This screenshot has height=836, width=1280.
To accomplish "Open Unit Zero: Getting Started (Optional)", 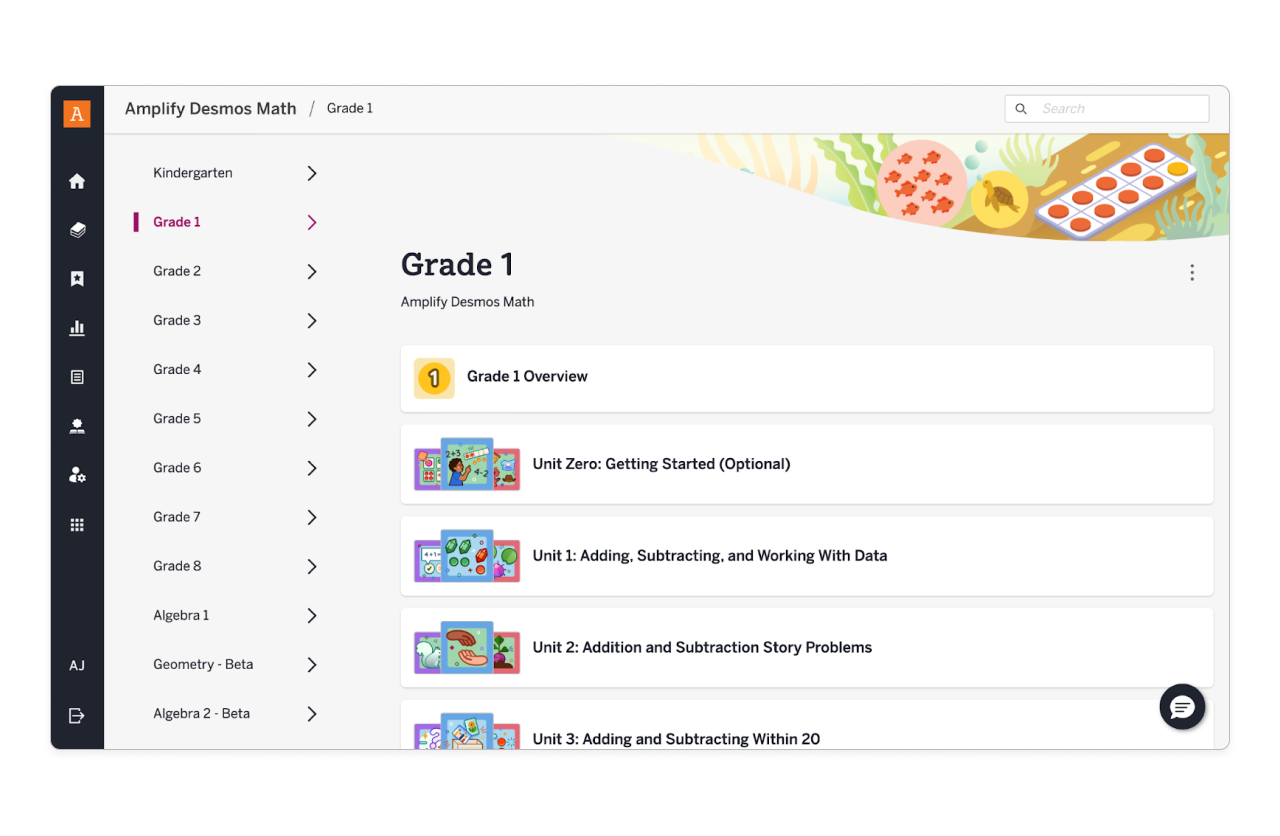I will point(662,464).
